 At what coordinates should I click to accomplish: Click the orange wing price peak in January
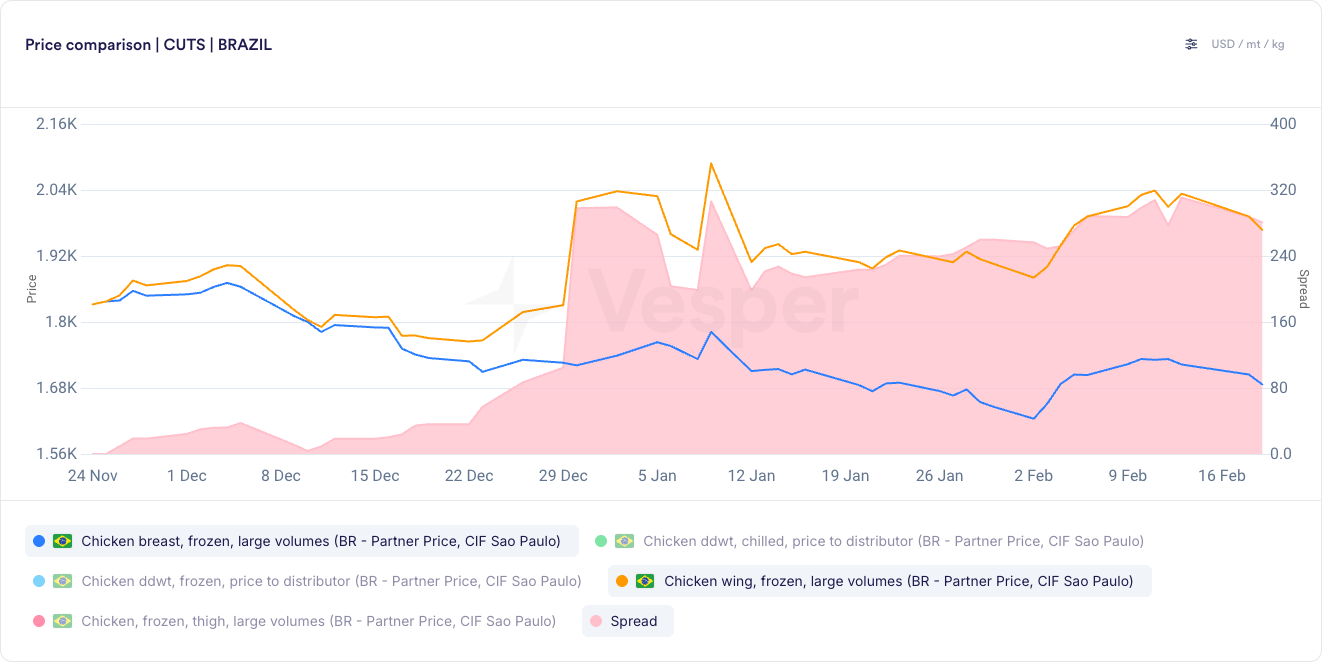click(710, 163)
